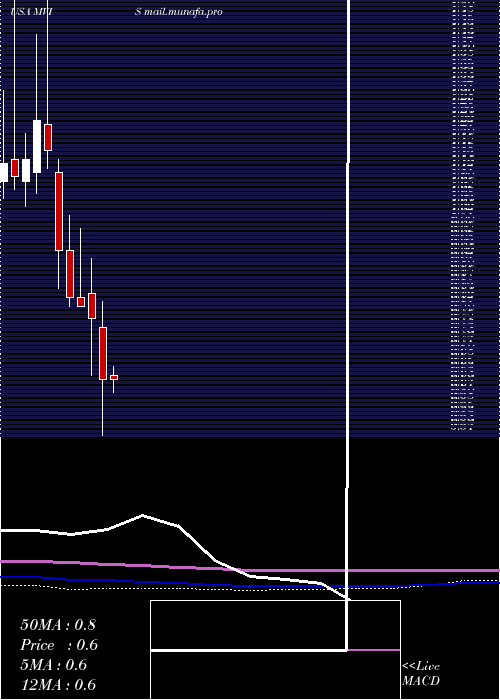The width and height of the screenshot is (500, 700).
Task: Click the '5MA : 0.6' value text
Action: [x=53, y=665]
